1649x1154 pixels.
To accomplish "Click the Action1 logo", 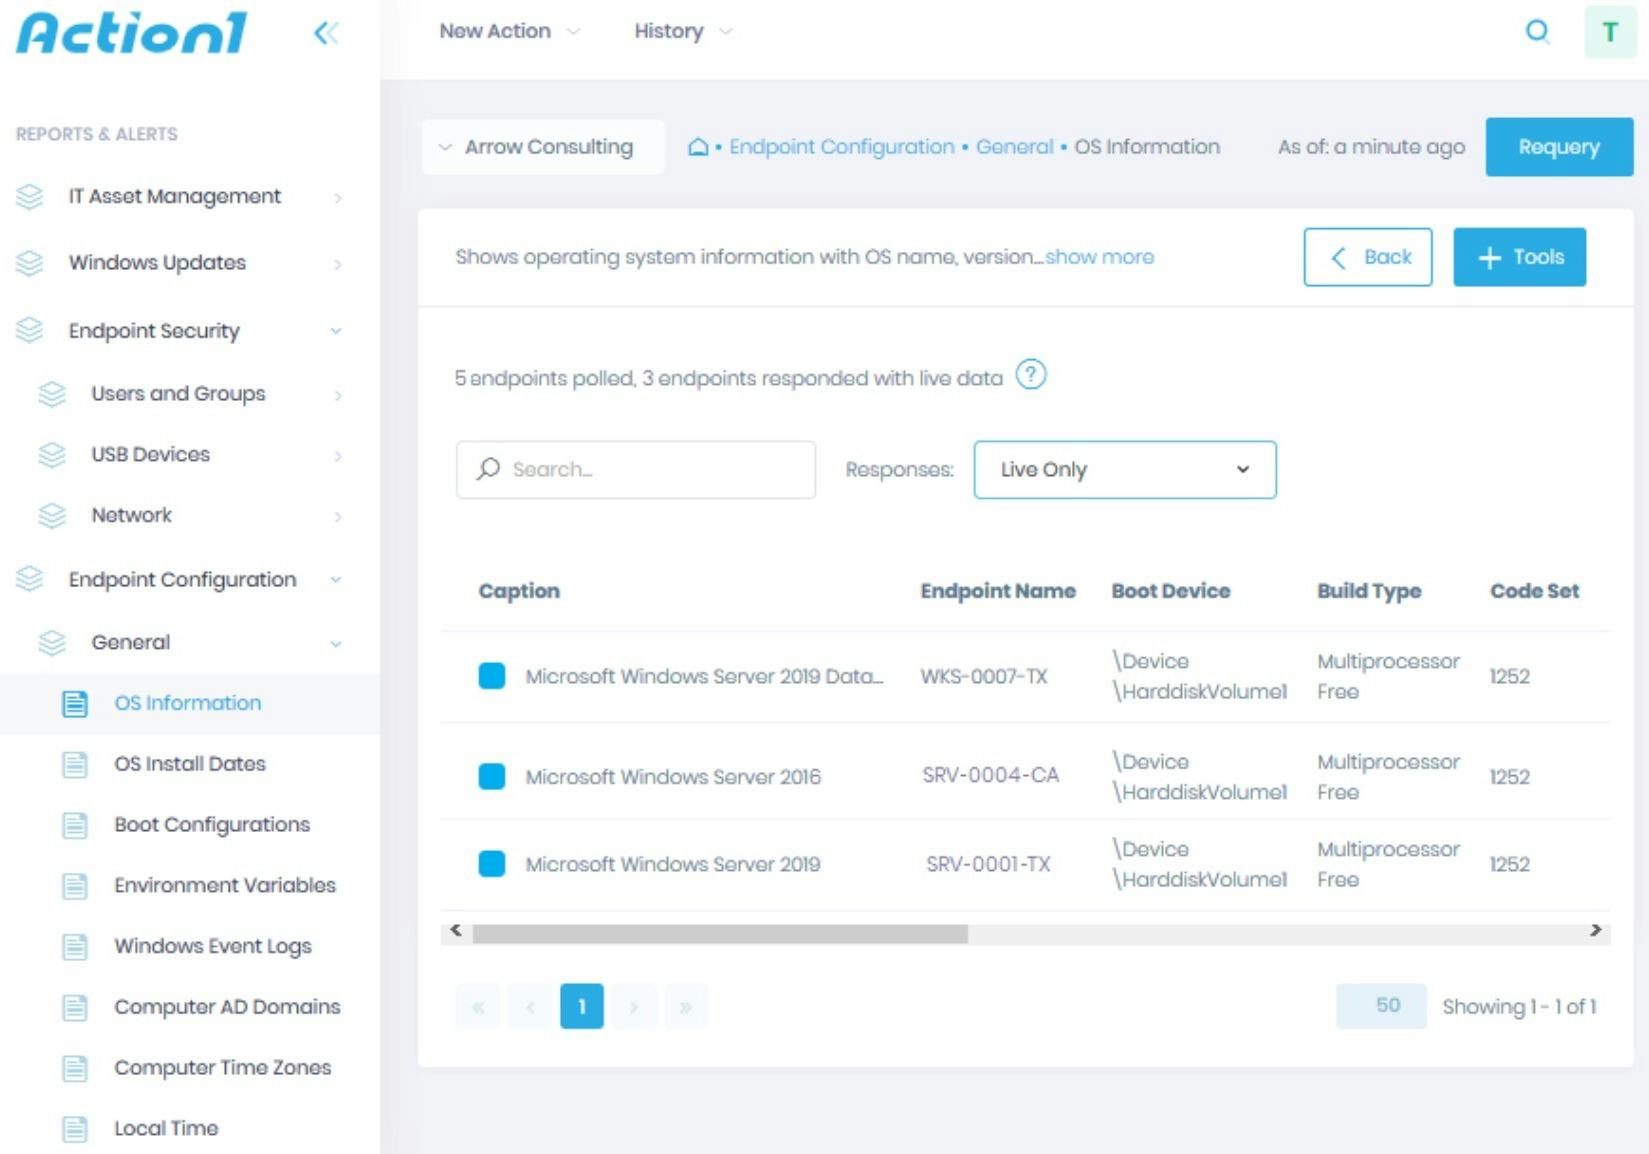I will [x=132, y=33].
